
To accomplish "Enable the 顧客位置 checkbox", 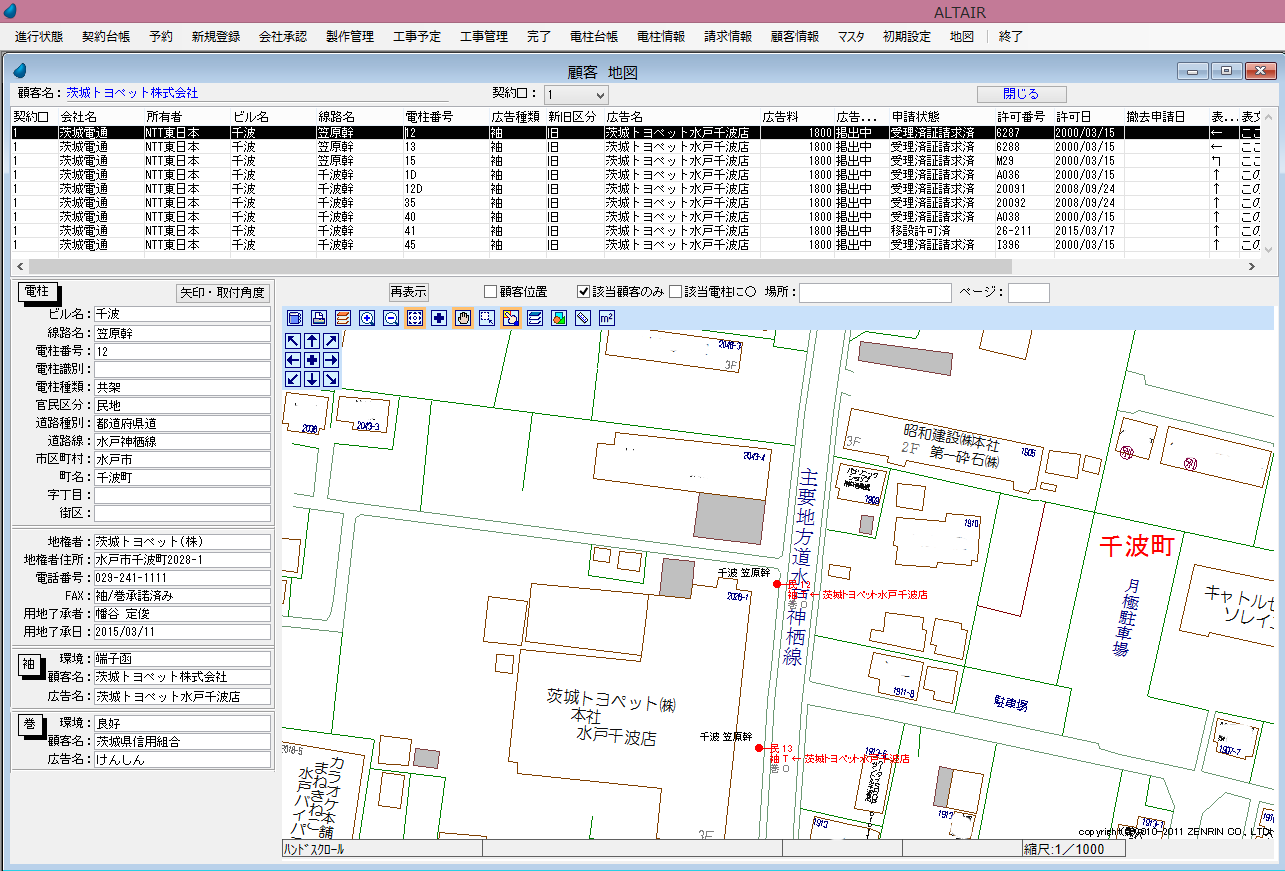I will 490,292.
